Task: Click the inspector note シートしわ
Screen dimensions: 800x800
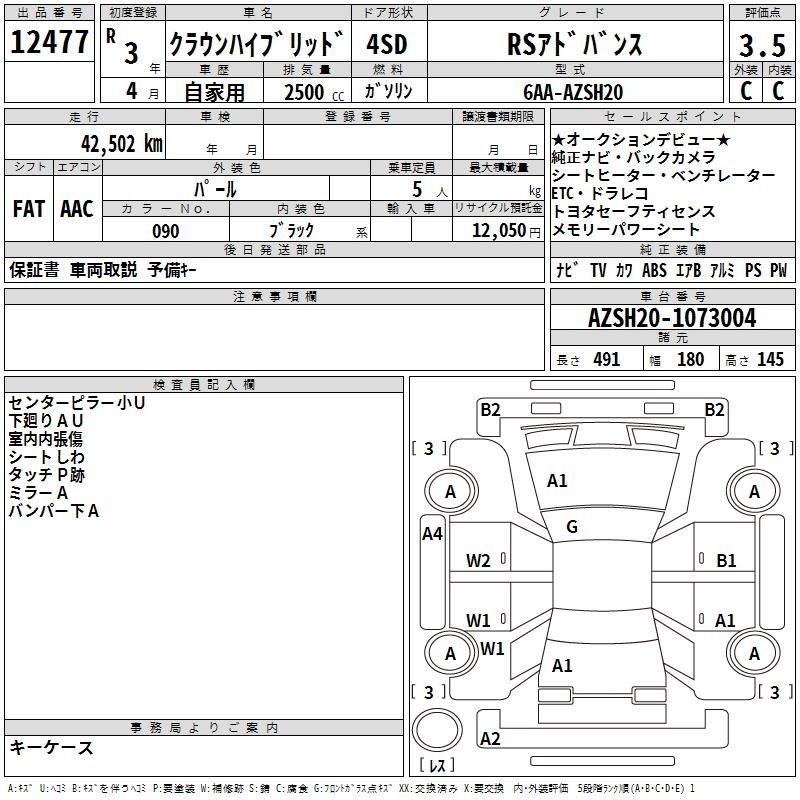Action: click(x=46, y=457)
